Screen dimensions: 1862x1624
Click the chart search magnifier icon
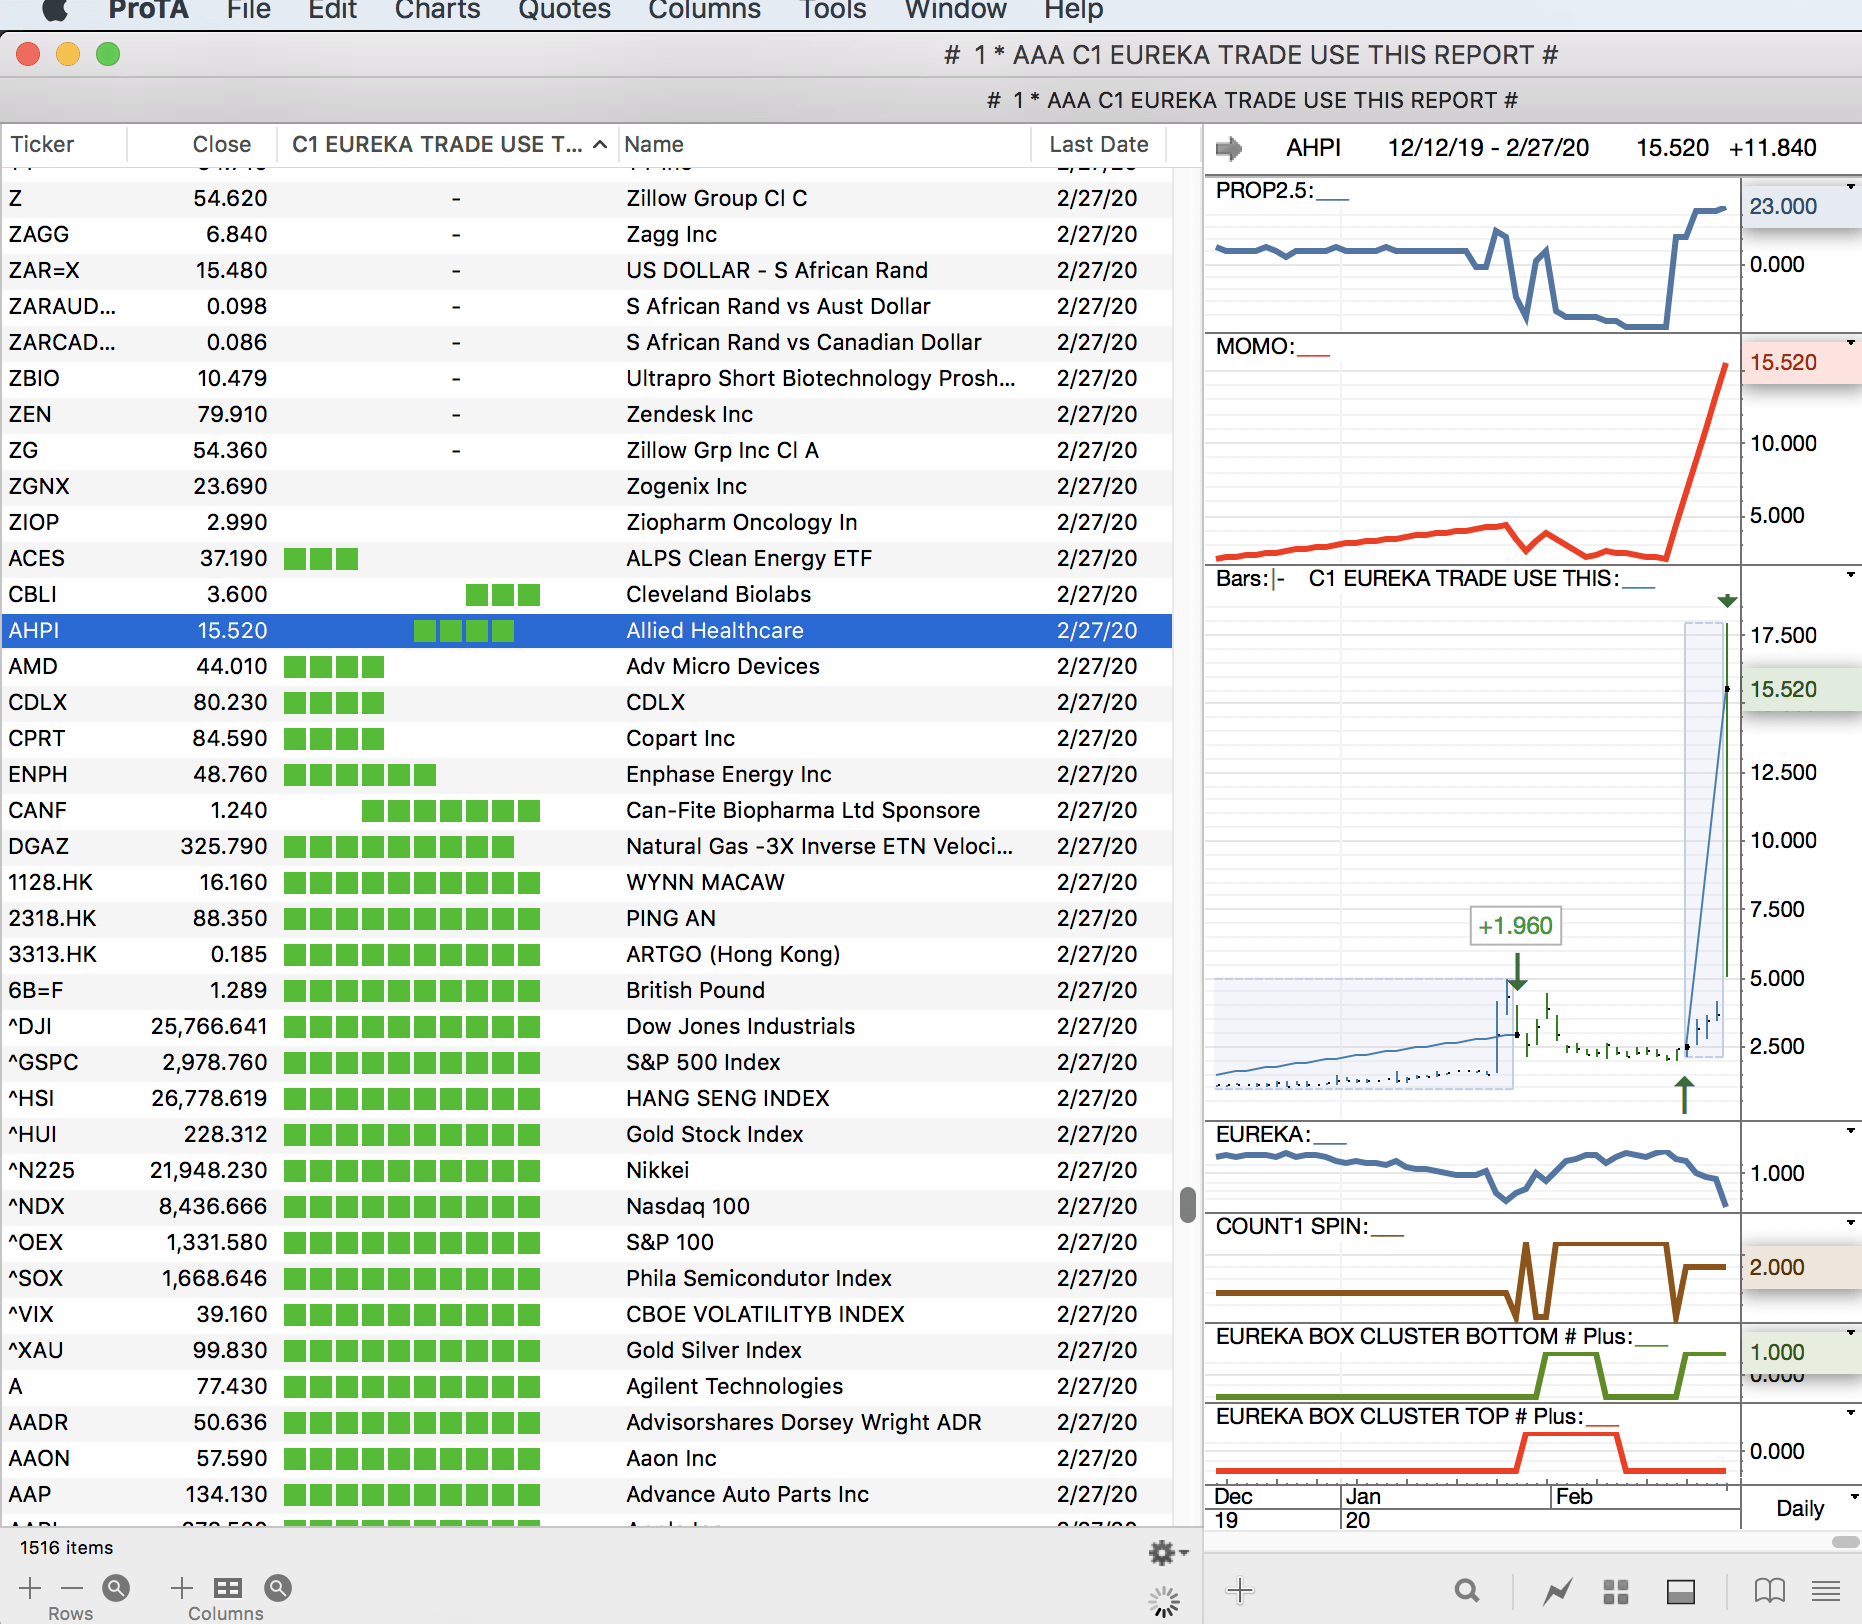1466,1591
